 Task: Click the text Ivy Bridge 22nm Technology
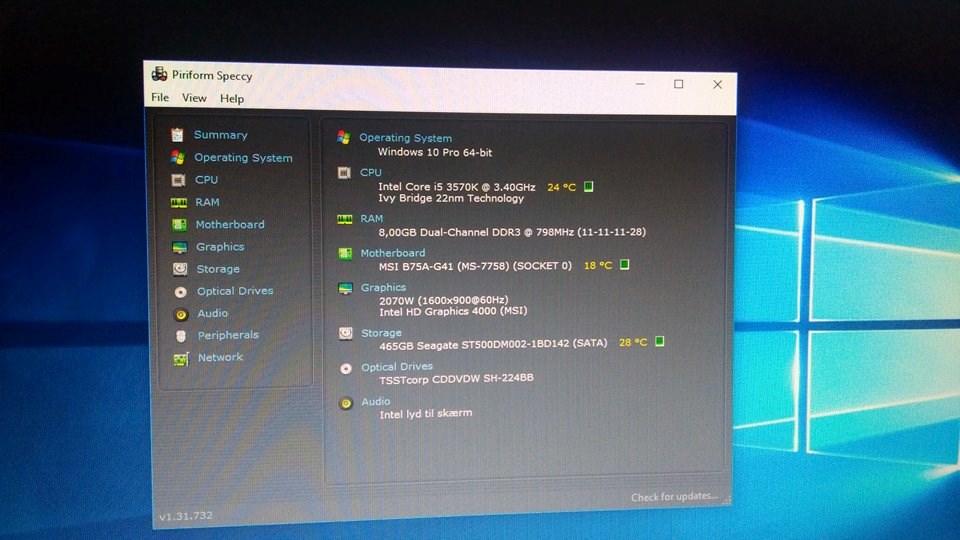coord(451,198)
